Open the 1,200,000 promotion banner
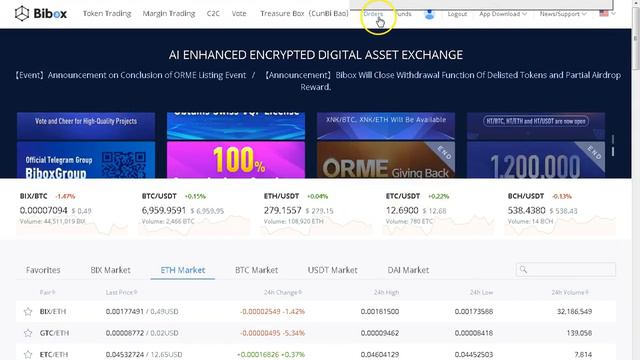The height and width of the screenshot is (360, 640). coord(536,160)
